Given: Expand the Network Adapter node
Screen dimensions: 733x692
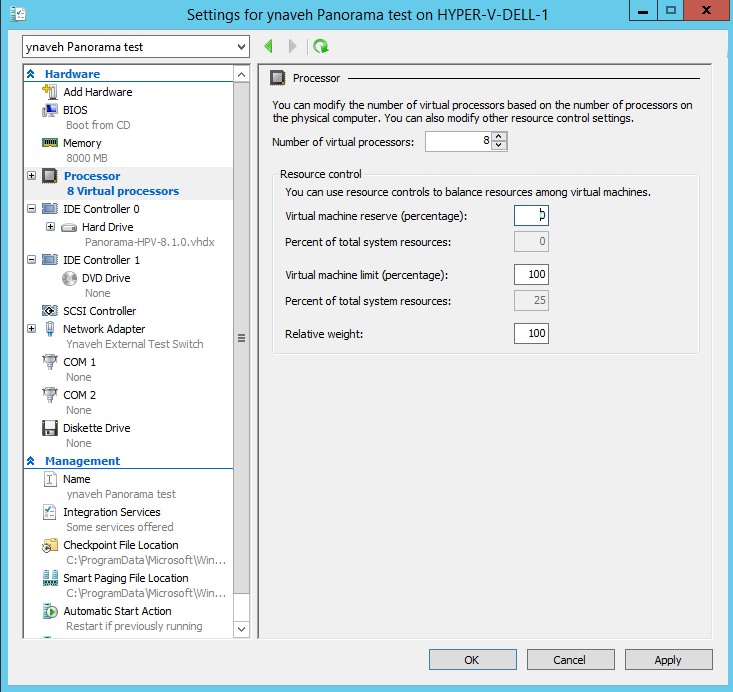Looking at the screenshot, I should (x=32, y=329).
